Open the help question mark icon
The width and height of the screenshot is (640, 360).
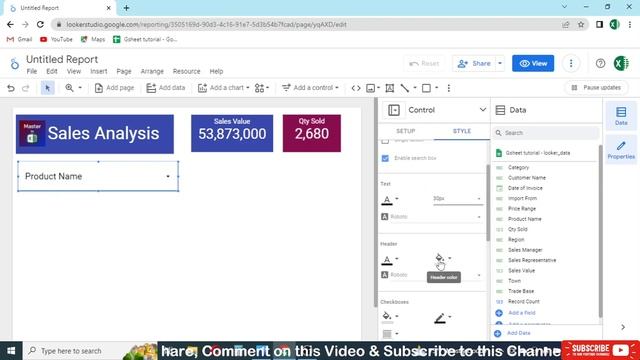pos(600,63)
